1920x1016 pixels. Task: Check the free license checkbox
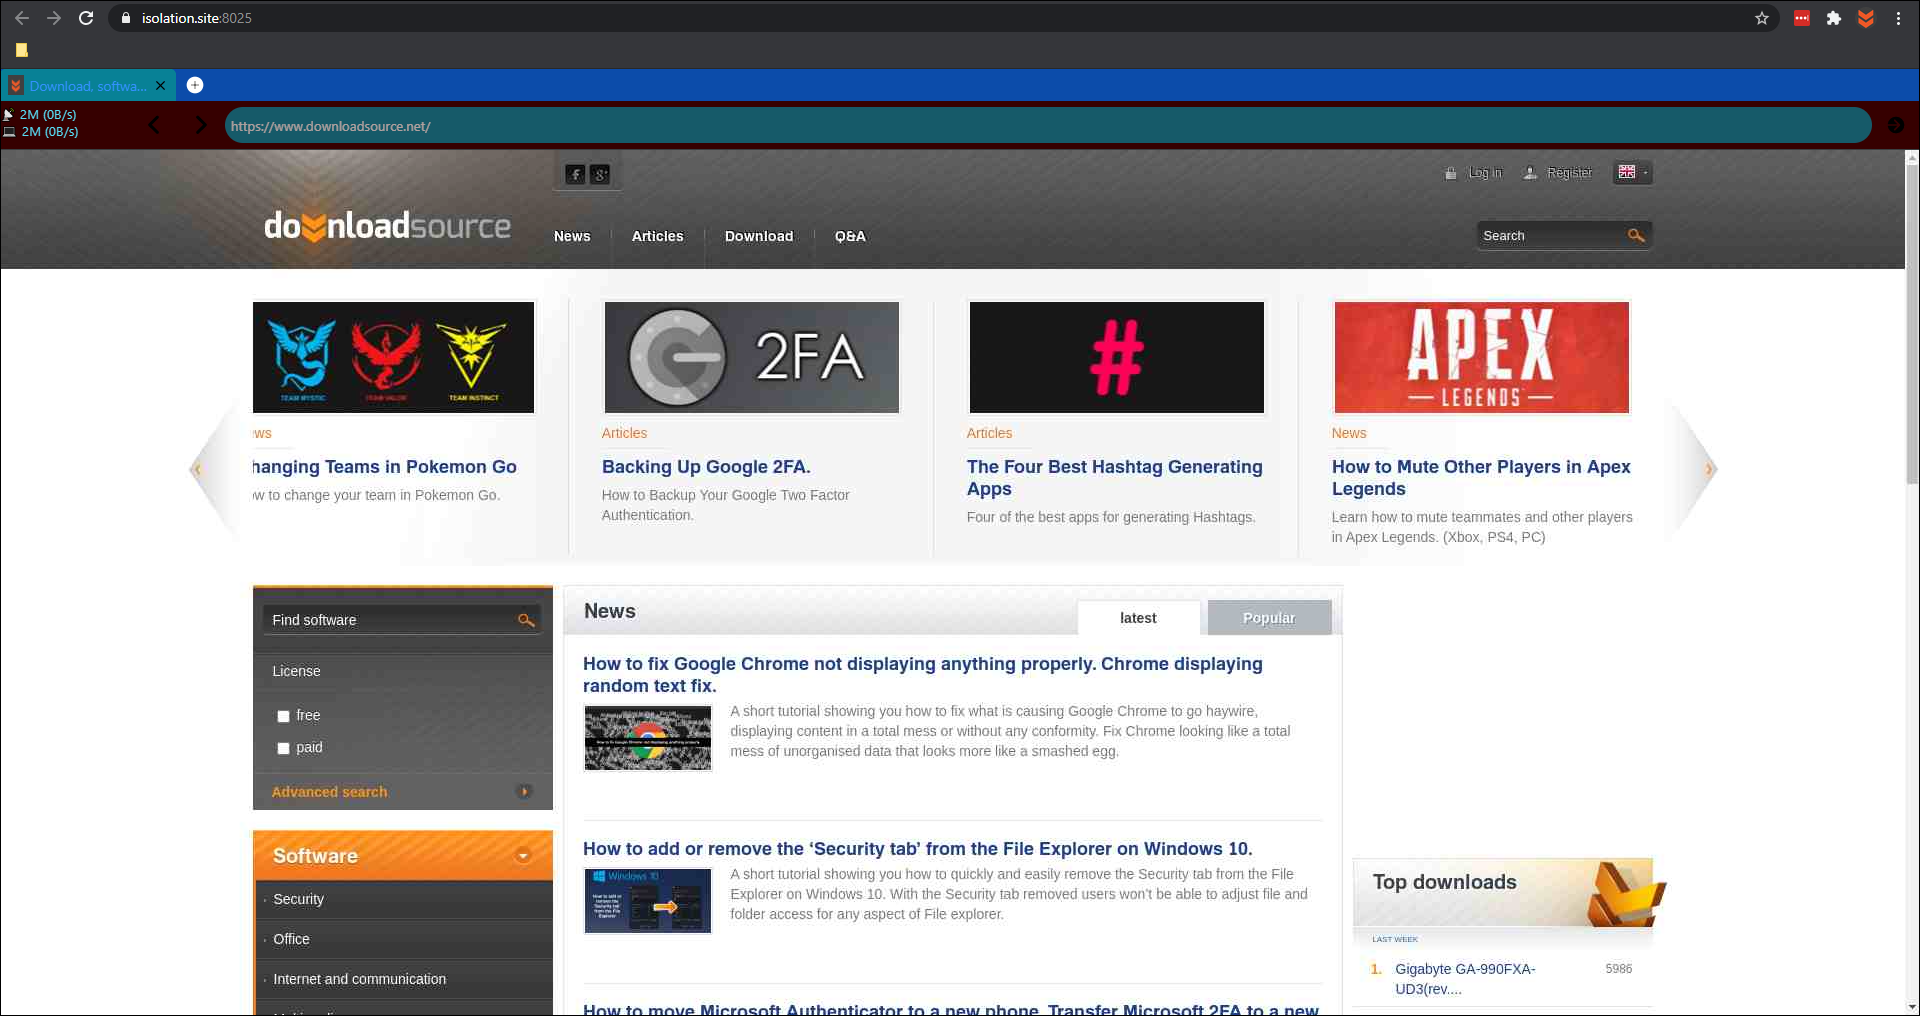[x=283, y=716]
